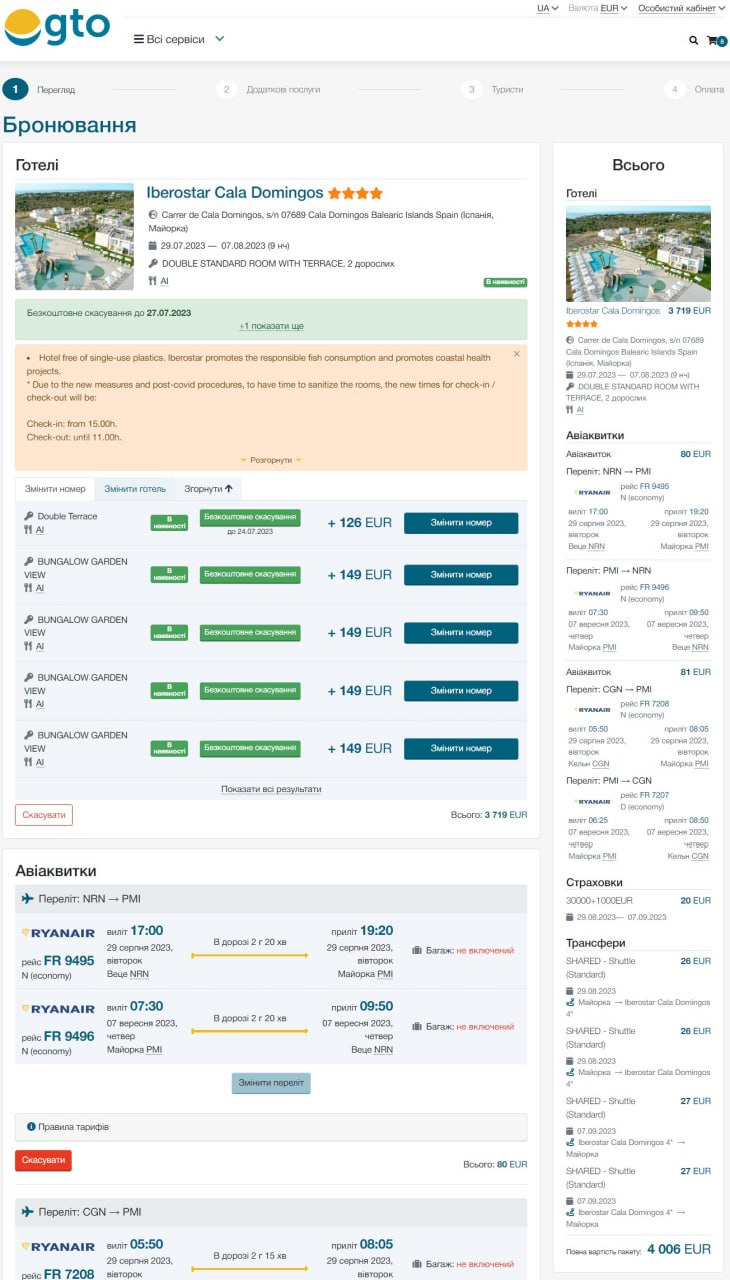The height and width of the screenshot is (1280, 730).
Task: Click Змінити номер for the second BUNGALOW GARDEN VIEW row
Action: [461, 633]
